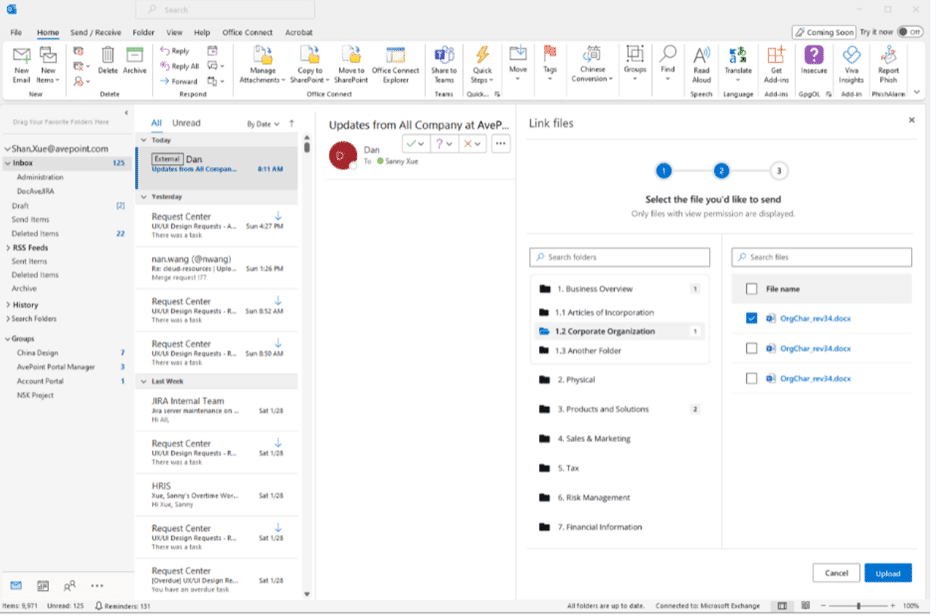This screenshot has height=616, width=936.
Task: Collapse the Last Week message group
Action: pyautogui.click(x=143, y=381)
